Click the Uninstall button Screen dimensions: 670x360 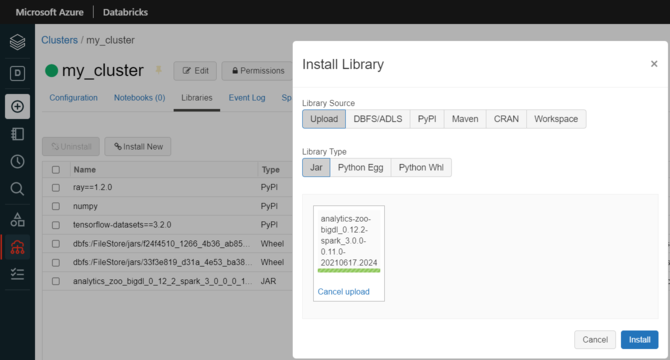point(71,146)
